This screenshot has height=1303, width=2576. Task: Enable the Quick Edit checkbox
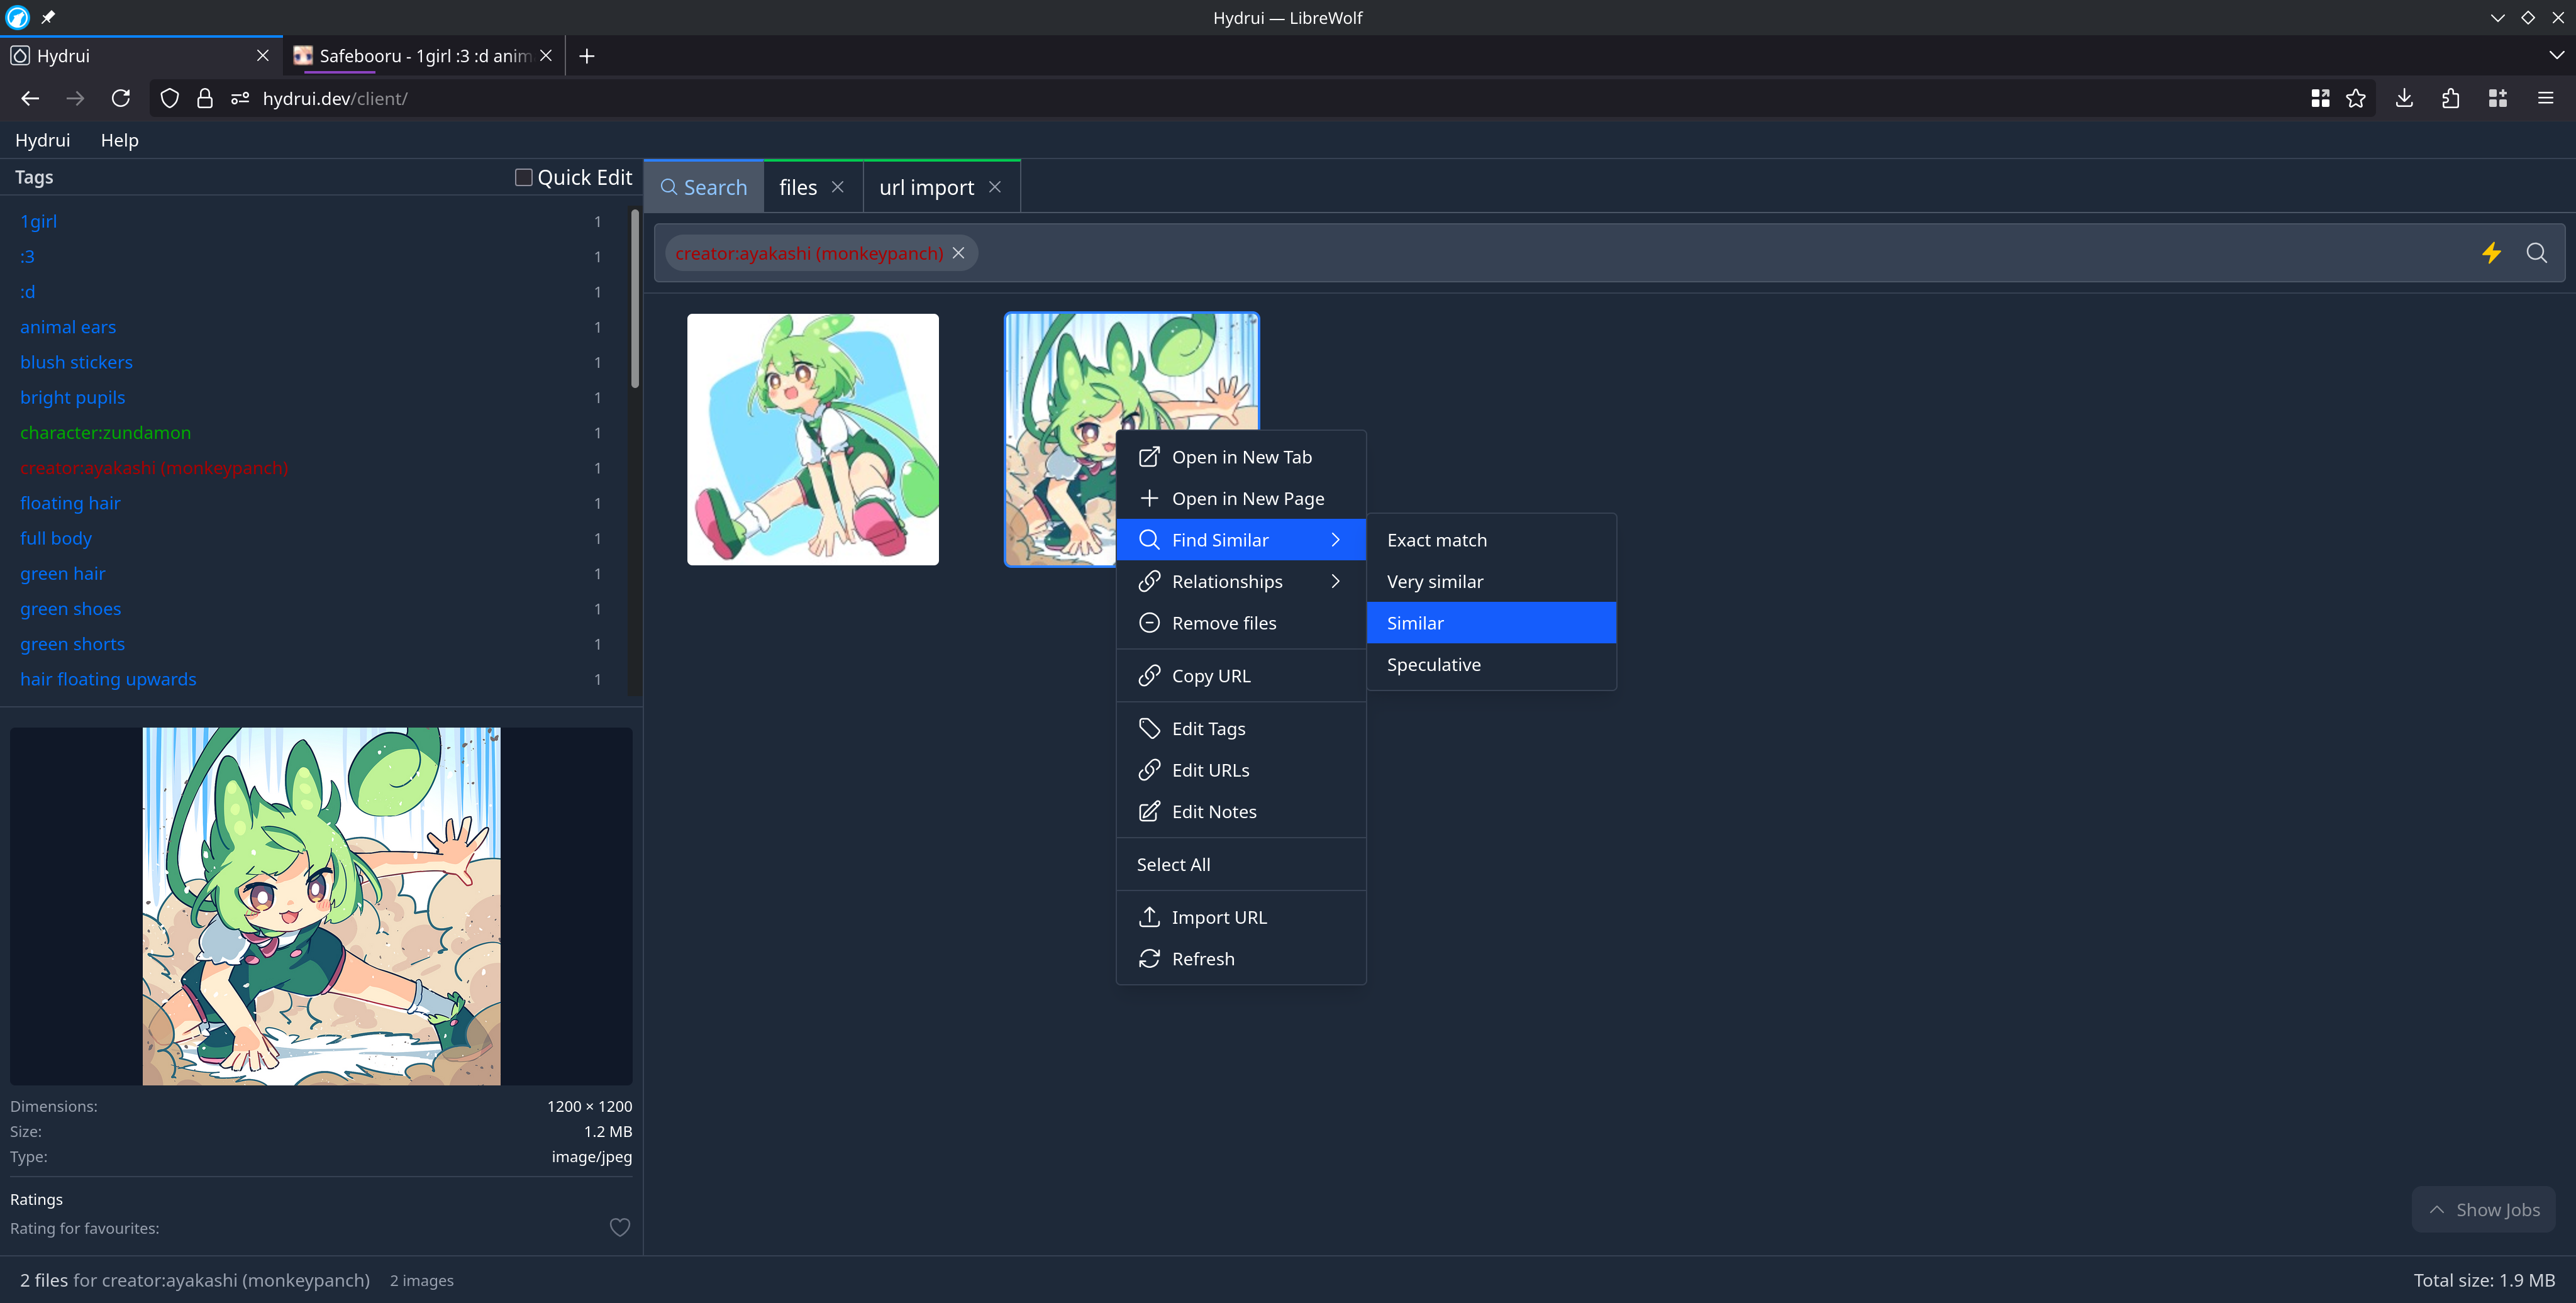click(x=523, y=177)
